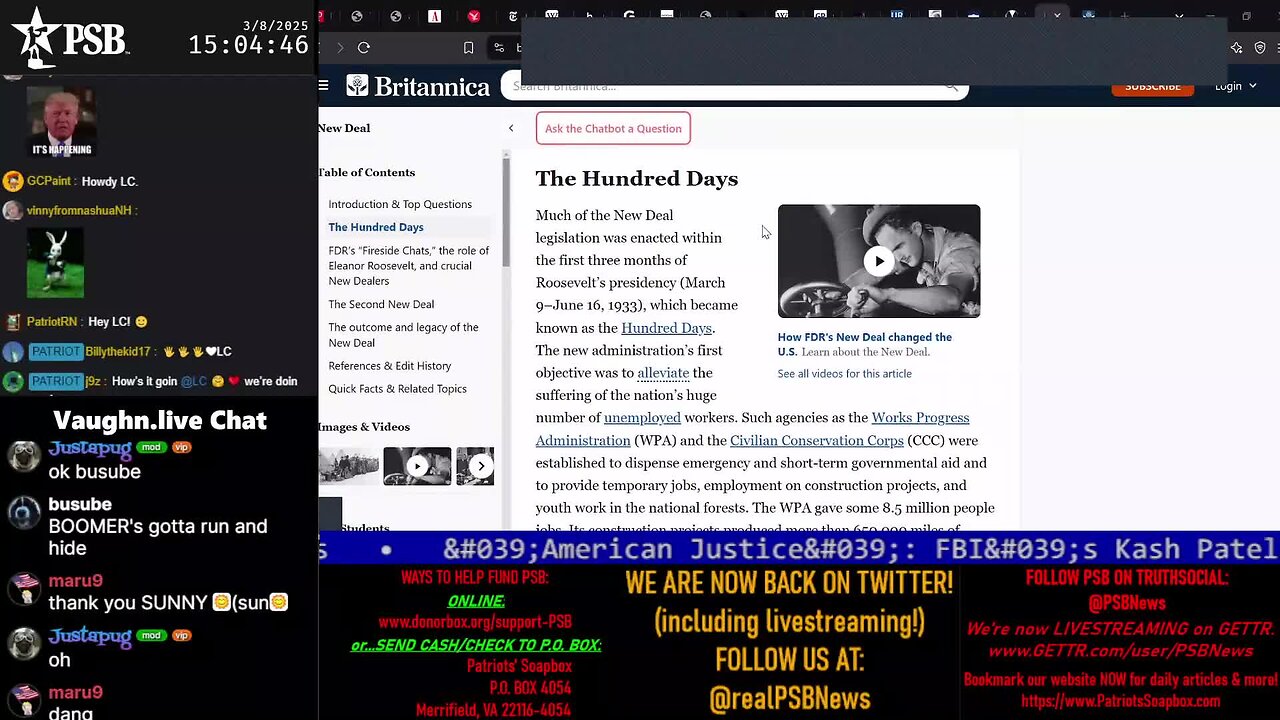Screen dimensions: 1280x720
Task: Click GCPaint's avatar in chat
Action: pyautogui.click(x=13, y=181)
